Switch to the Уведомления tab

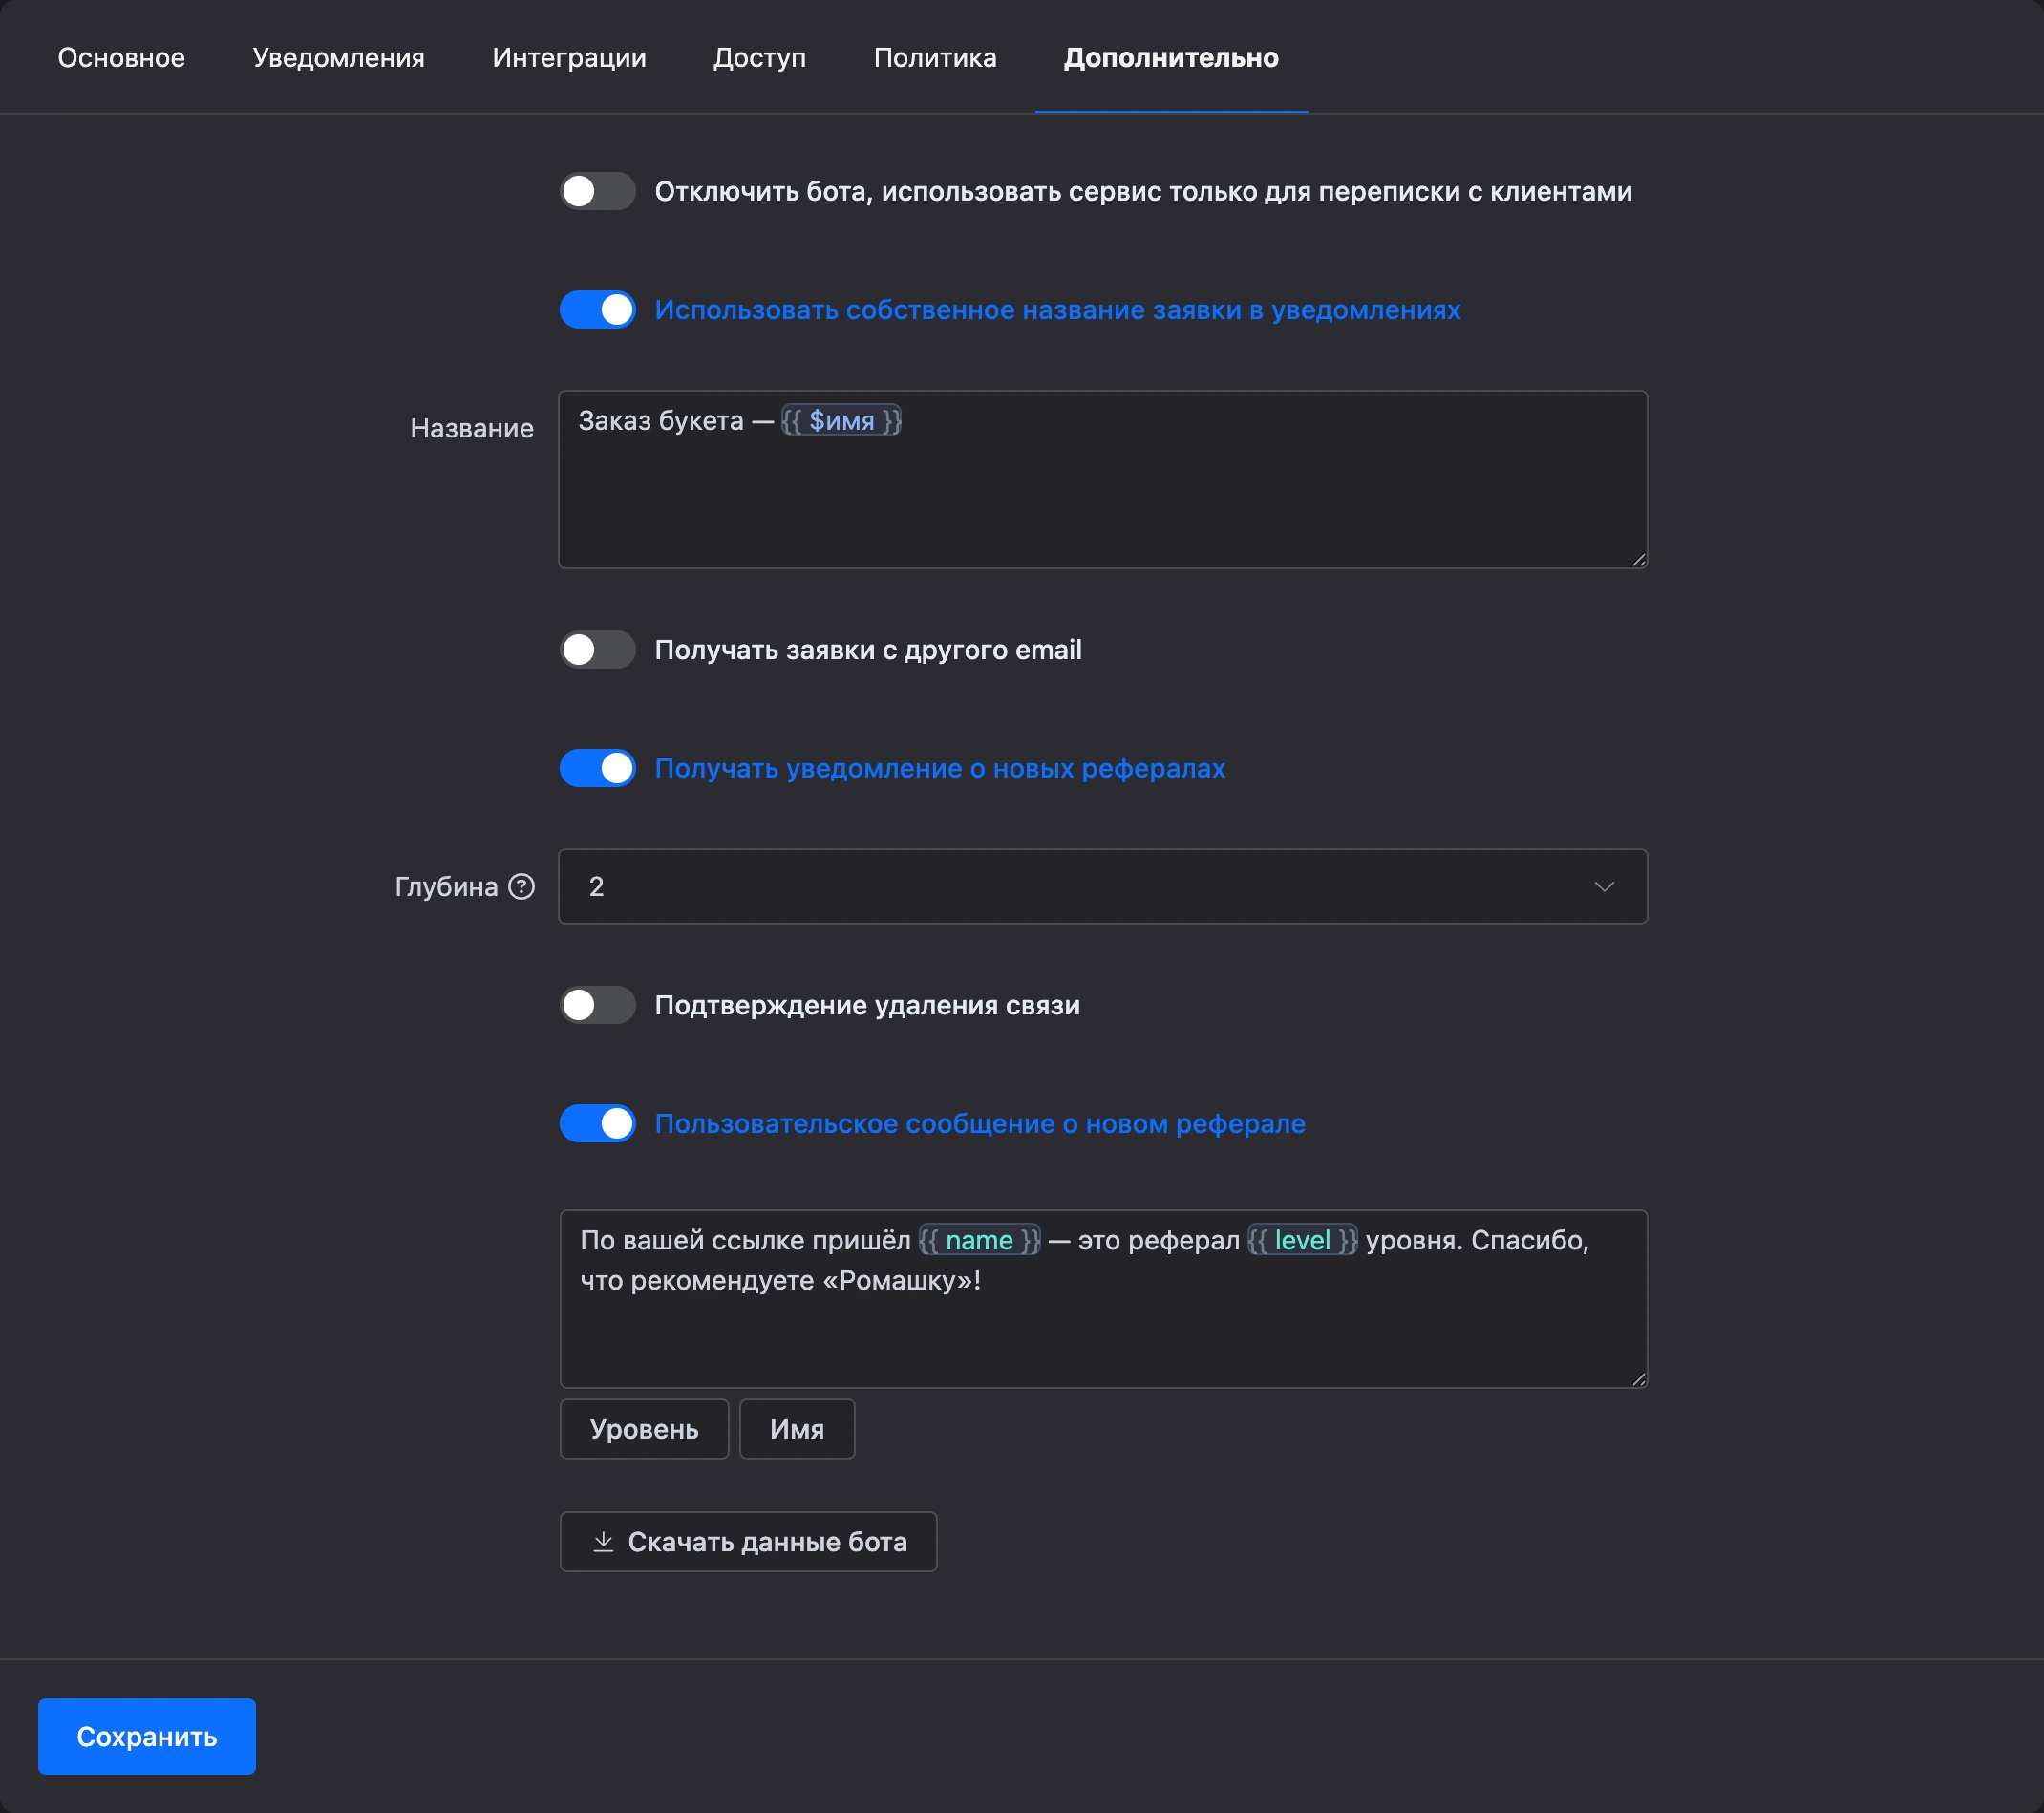338,57
